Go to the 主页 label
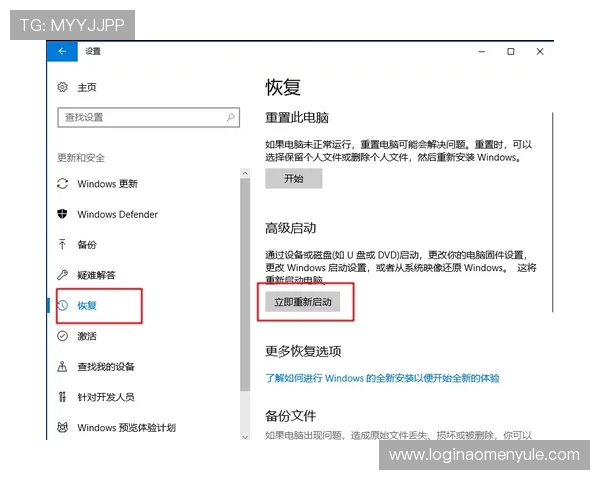This screenshot has height=480, width=600. [87, 87]
